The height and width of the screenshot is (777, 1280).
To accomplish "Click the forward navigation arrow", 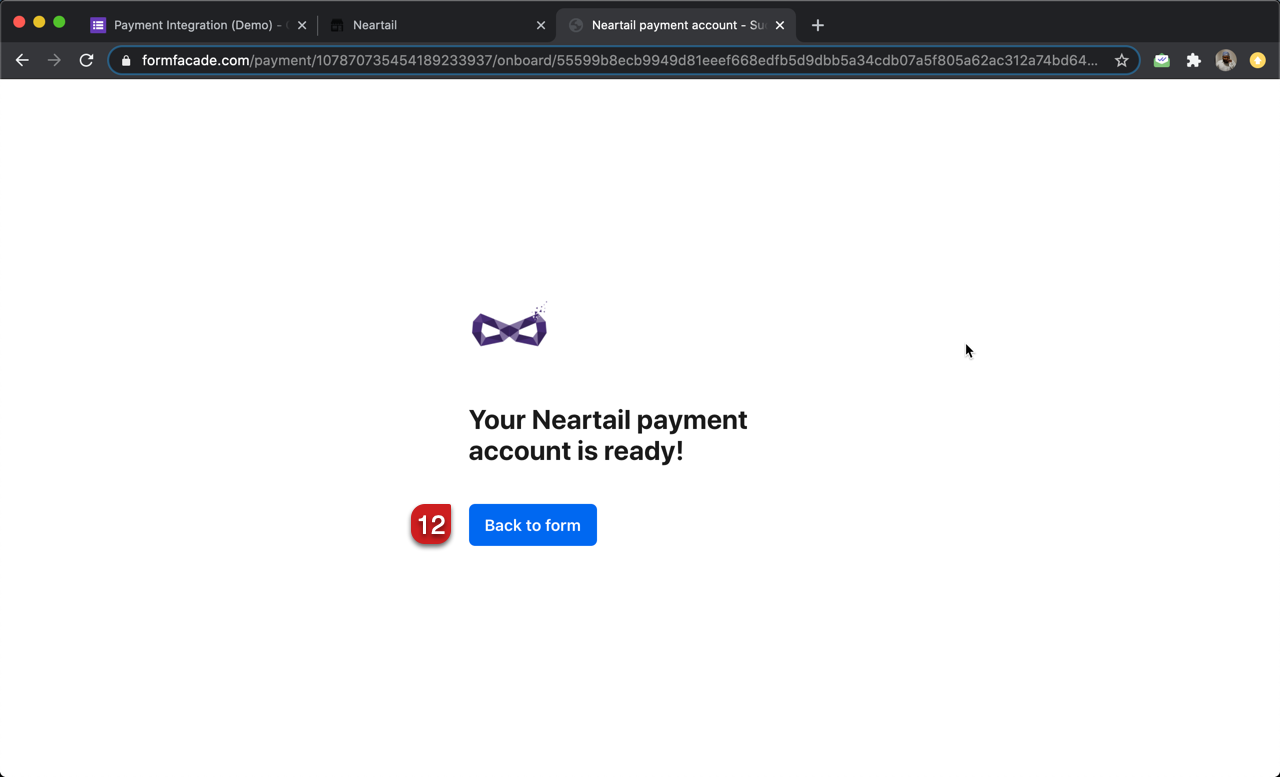I will [54, 60].
